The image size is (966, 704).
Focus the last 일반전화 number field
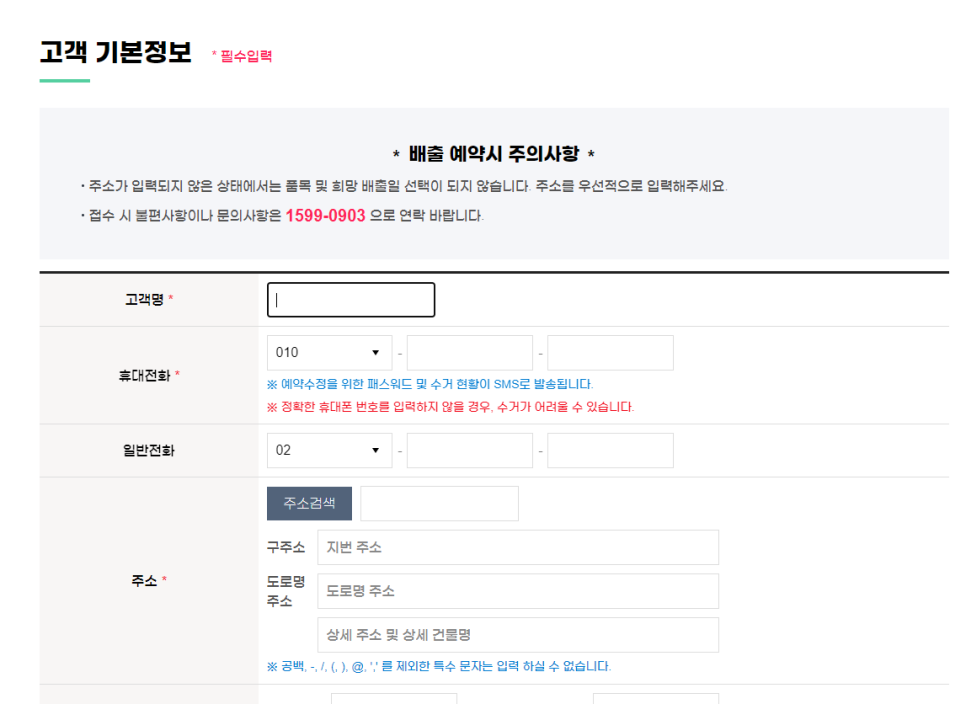point(611,450)
